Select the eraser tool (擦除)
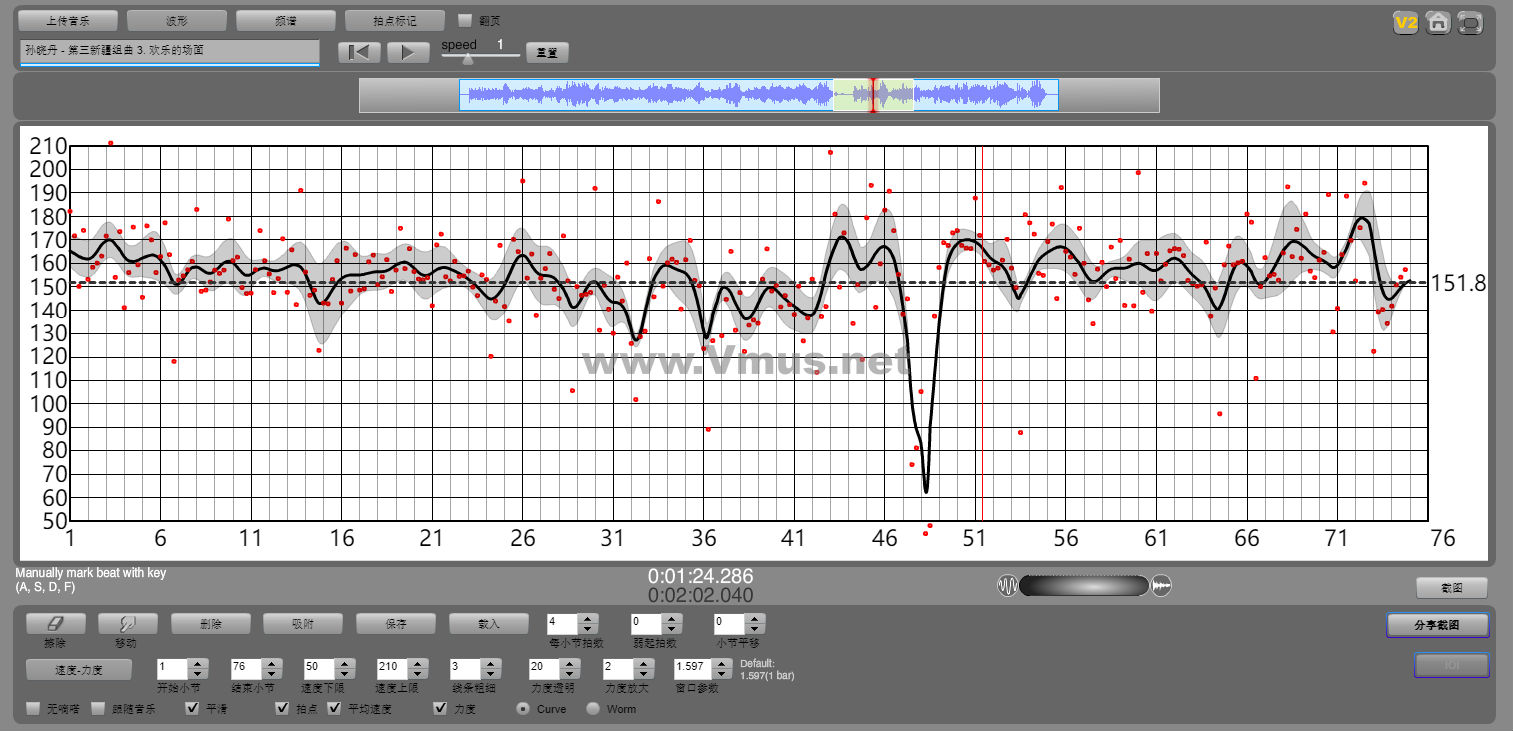 coord(54,623)
